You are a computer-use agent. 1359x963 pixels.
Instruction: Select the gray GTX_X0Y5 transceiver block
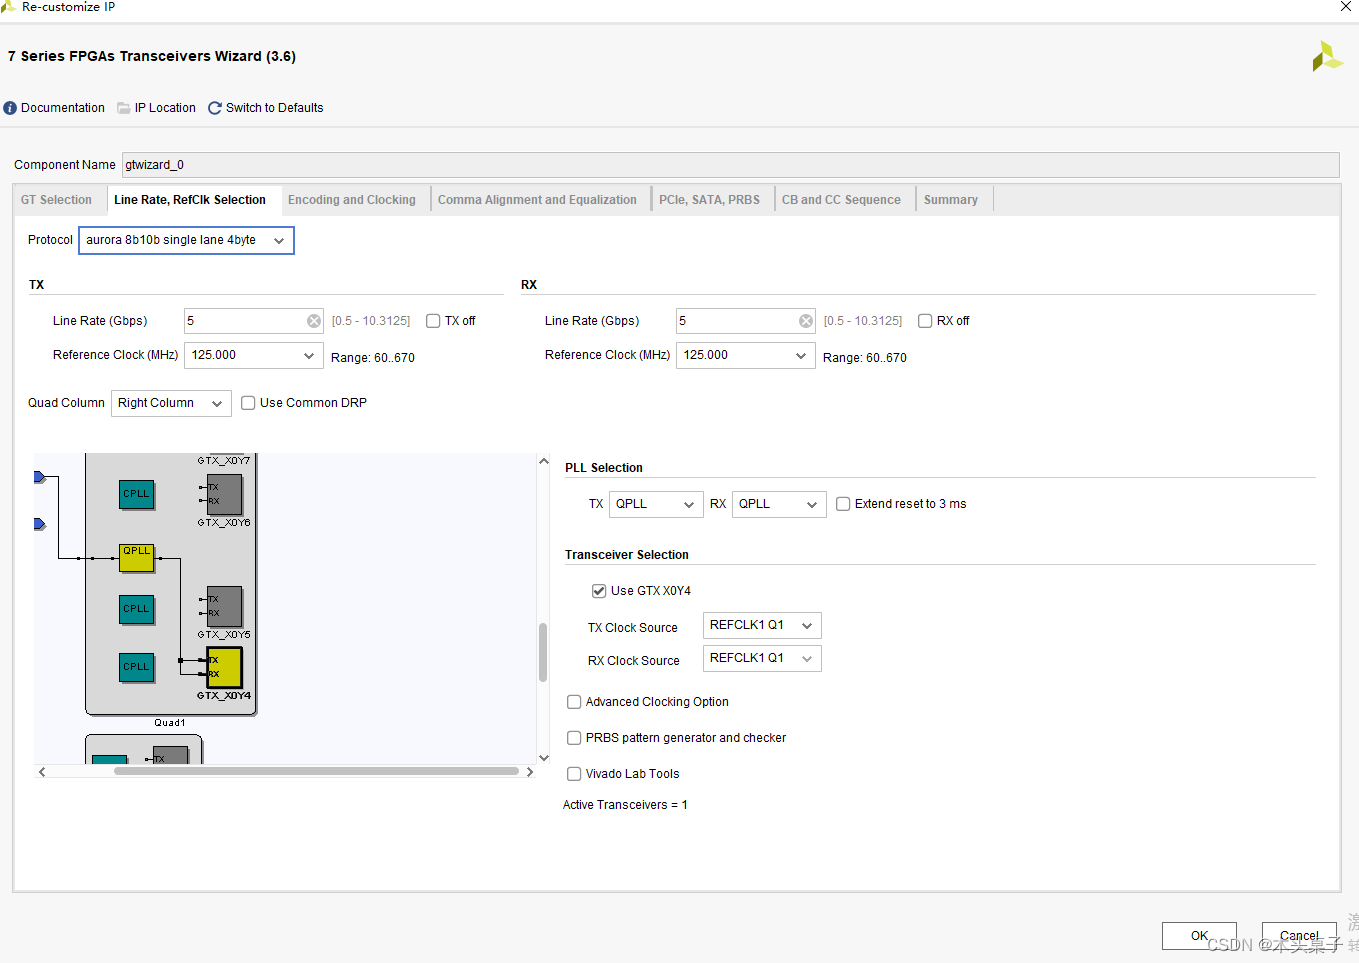coord(225,606)
